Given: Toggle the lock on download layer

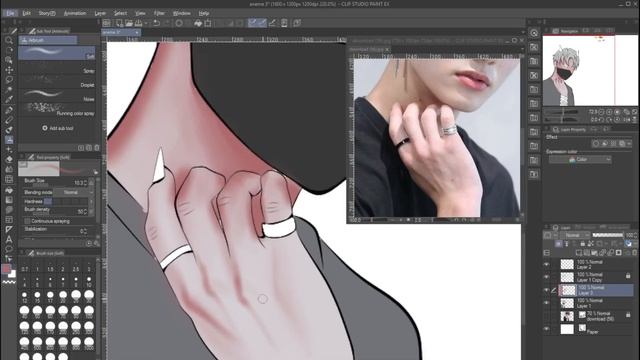Looking at the screenshot, I should (x=628, y=315).
